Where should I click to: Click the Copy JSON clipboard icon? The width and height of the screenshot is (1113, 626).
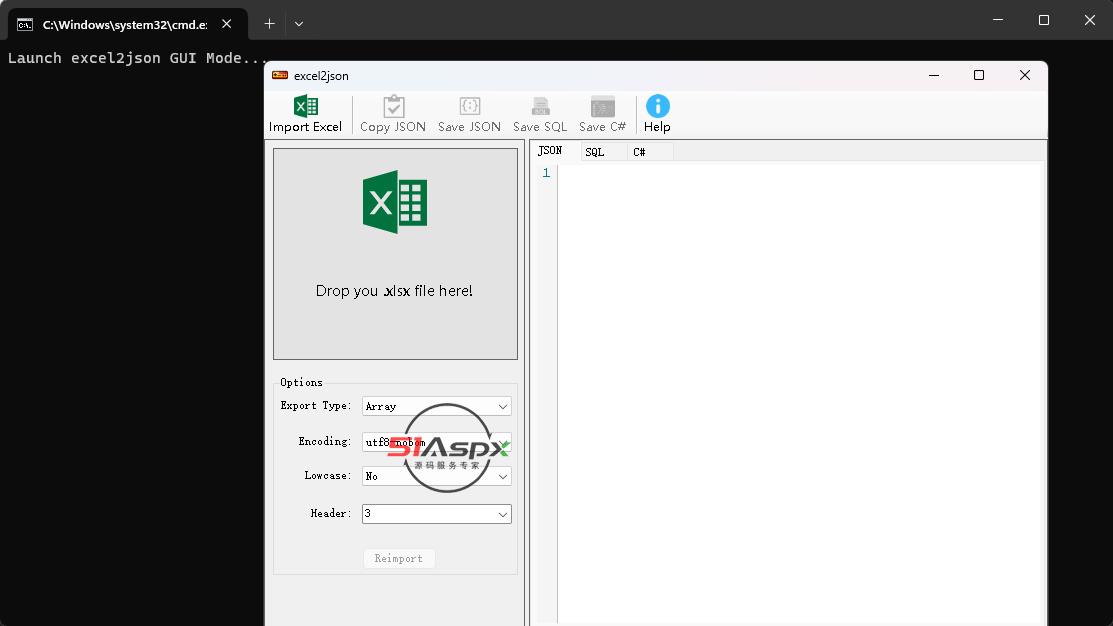pyautogui.click(x=393, y=107)
